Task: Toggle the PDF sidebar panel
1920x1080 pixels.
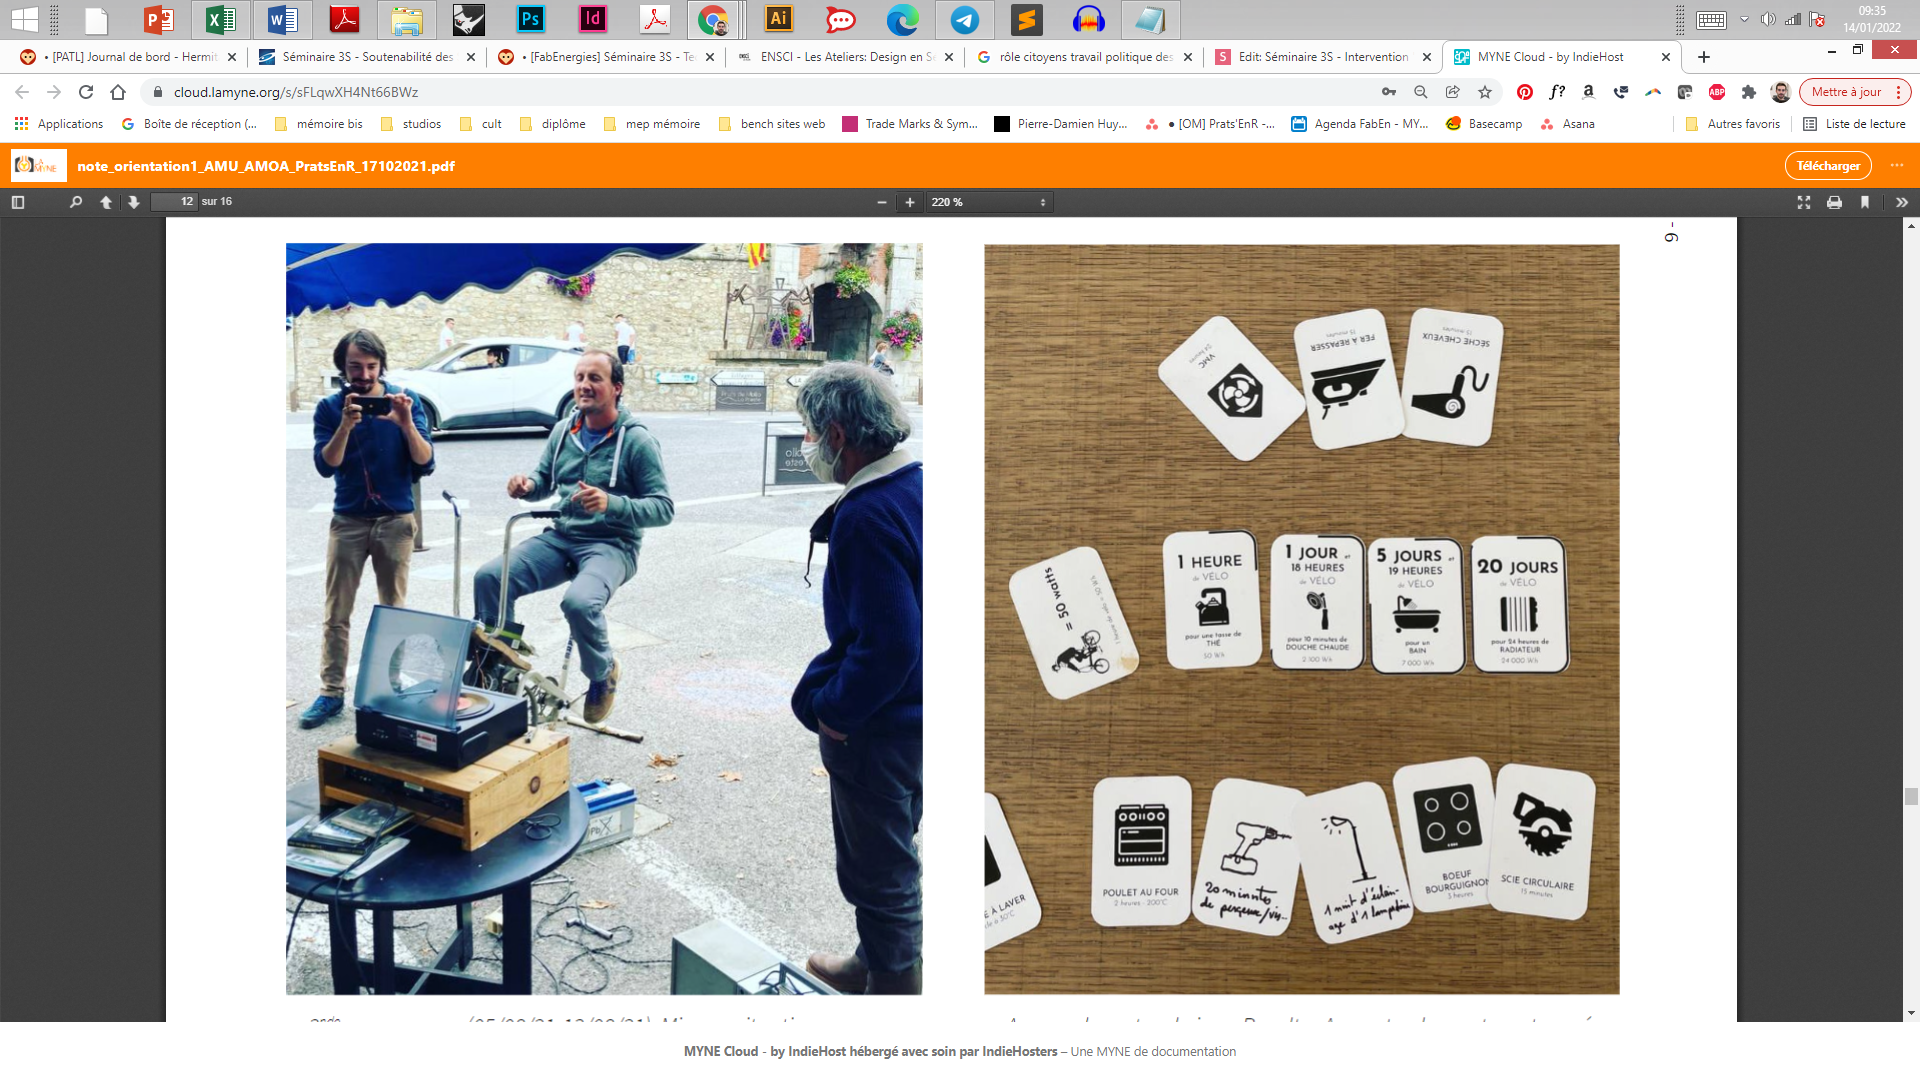Action: 17,202
